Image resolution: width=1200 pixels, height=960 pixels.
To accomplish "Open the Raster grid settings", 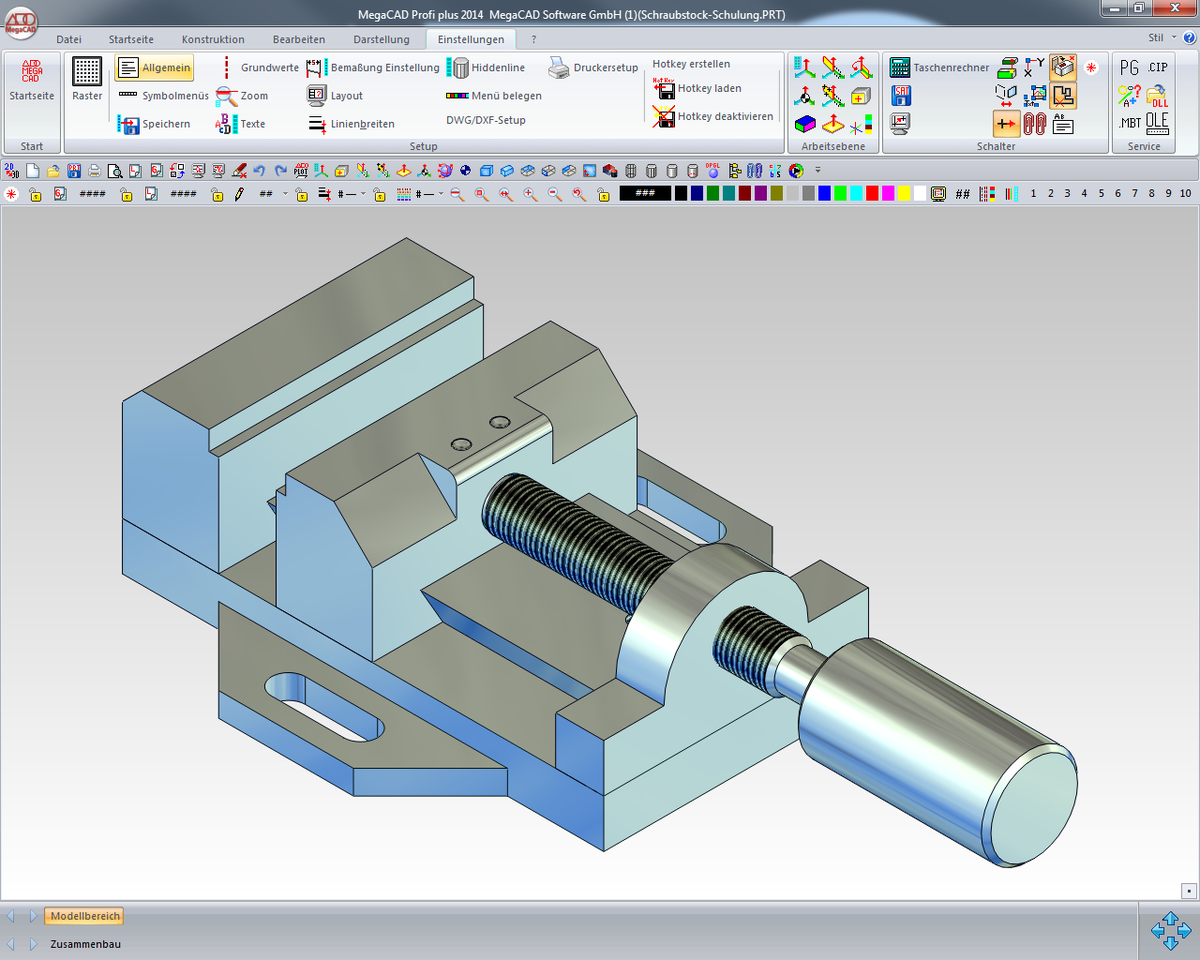I will [x=87, y=79].
